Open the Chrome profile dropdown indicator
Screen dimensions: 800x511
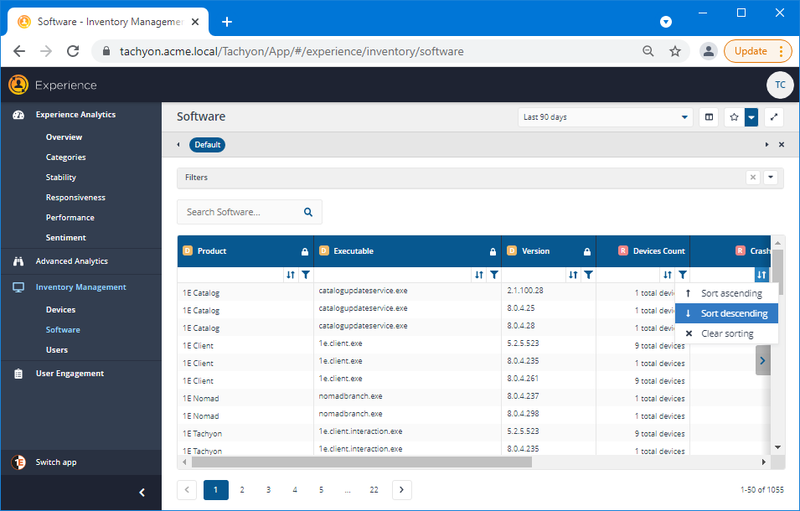tap(665, 21)
